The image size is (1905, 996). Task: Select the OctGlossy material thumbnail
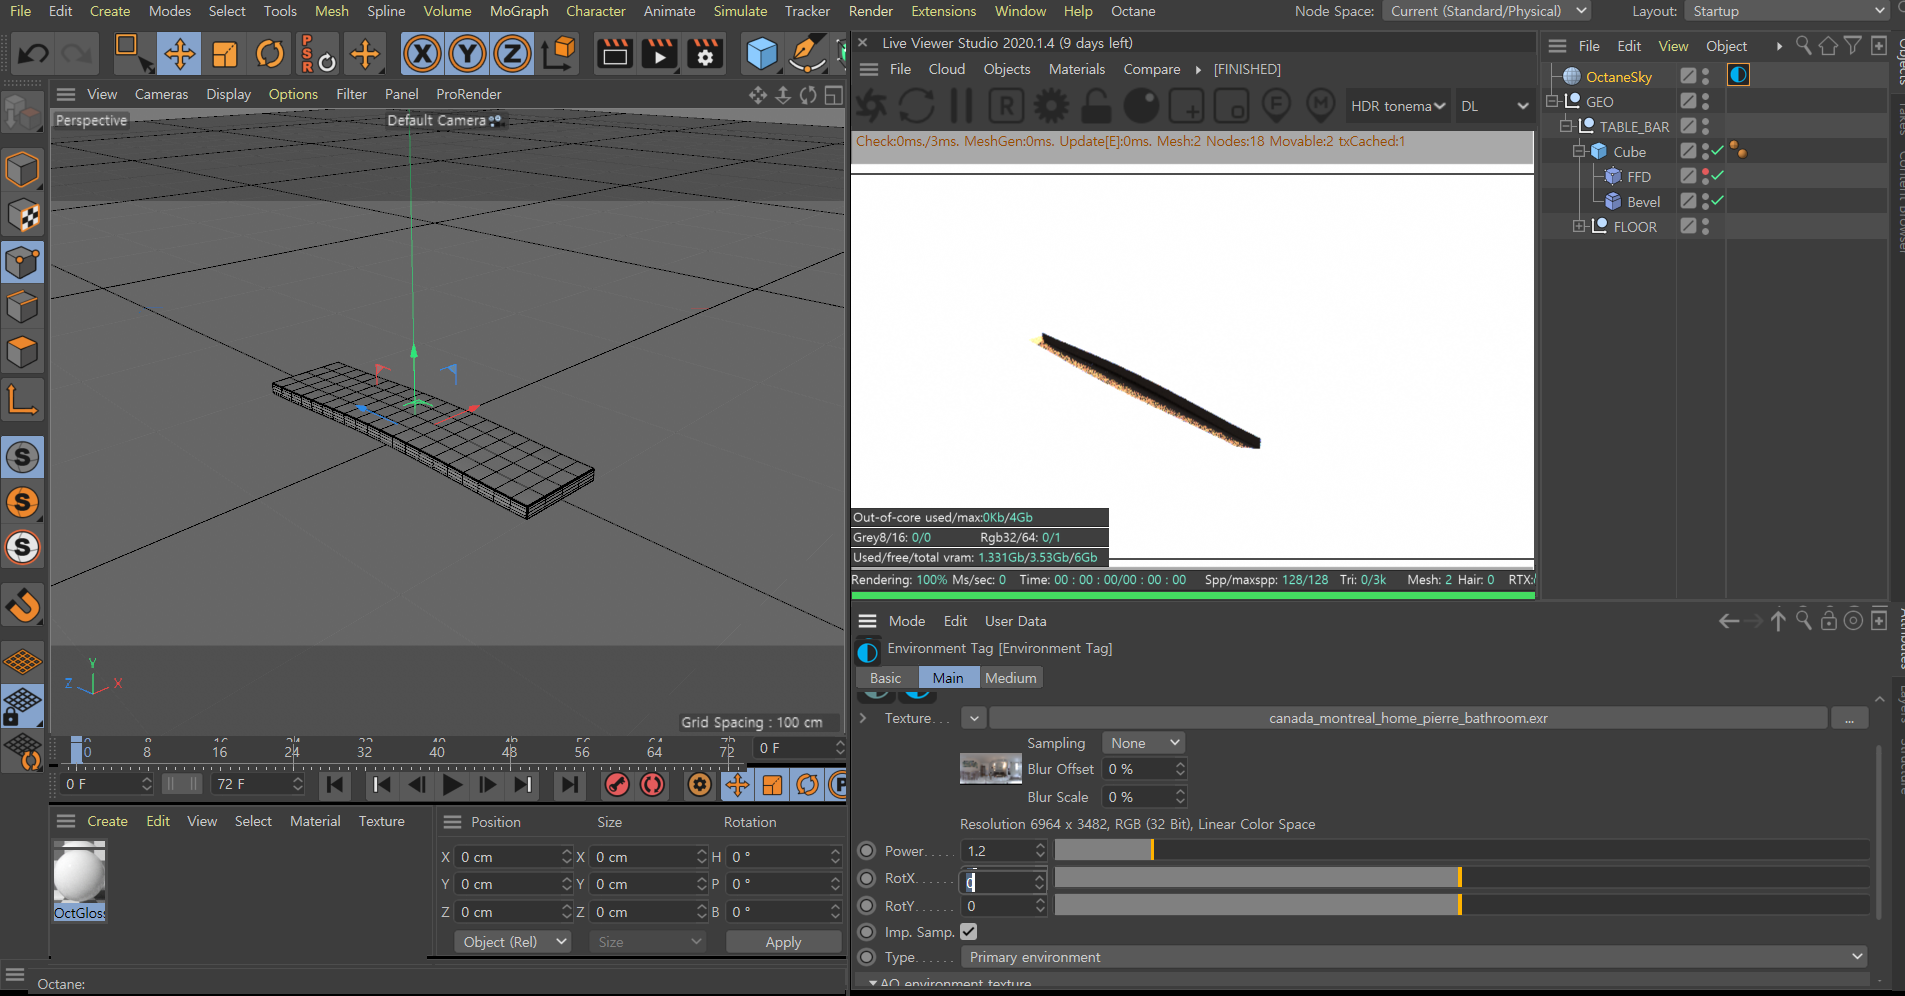79,874
